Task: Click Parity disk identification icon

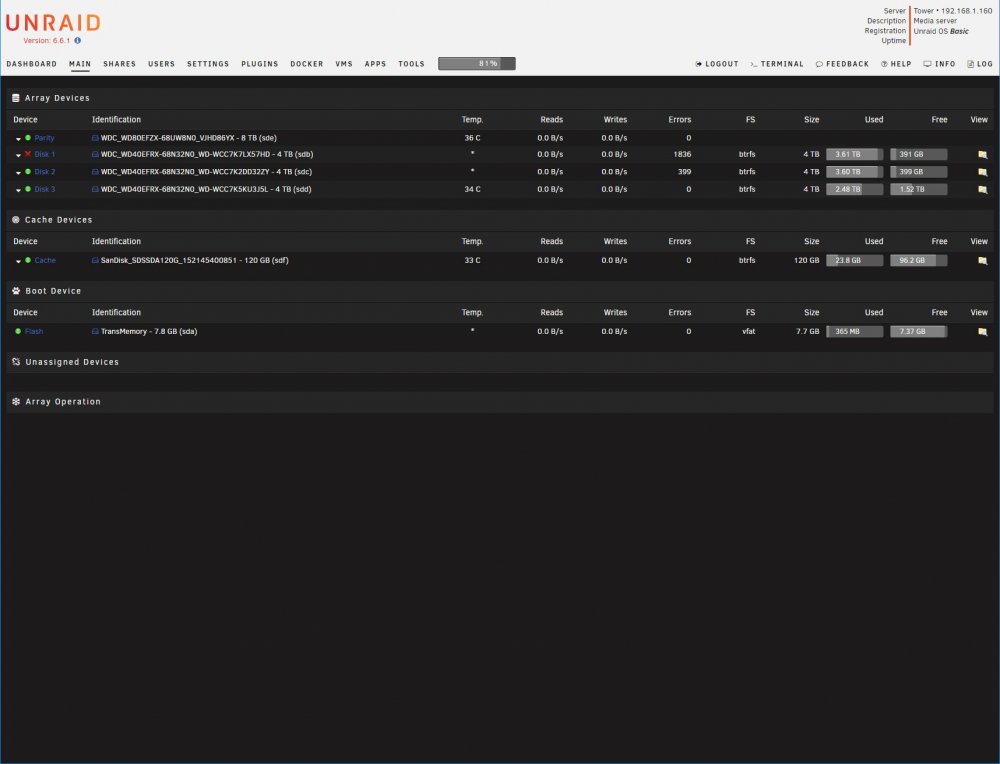Action: (95, 138)
